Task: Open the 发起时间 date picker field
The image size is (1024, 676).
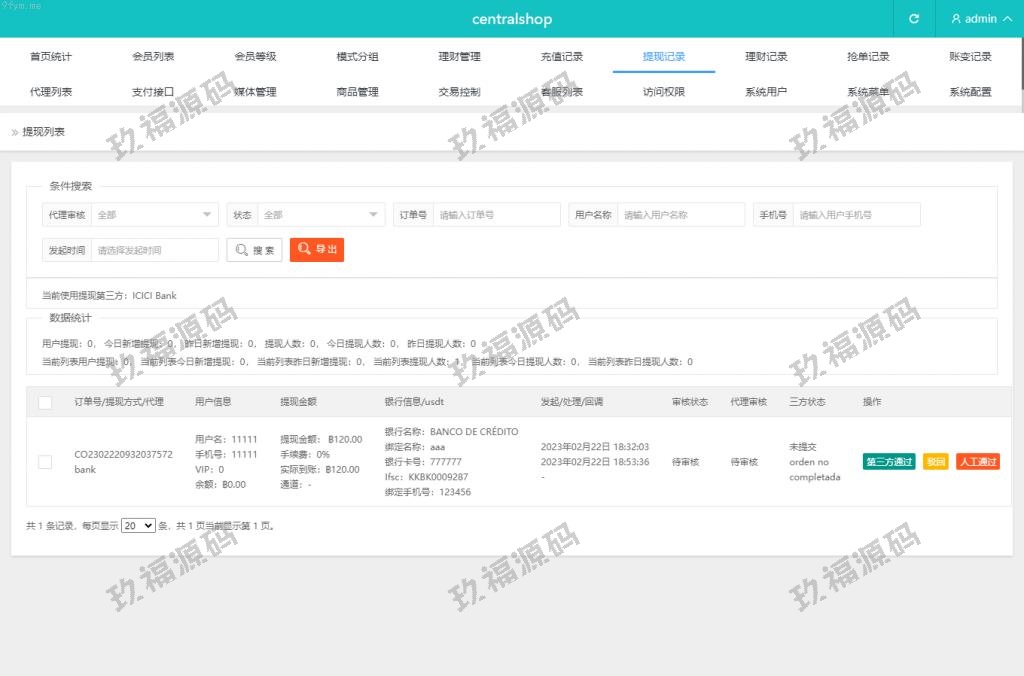Action: click(x=154, y=250)
